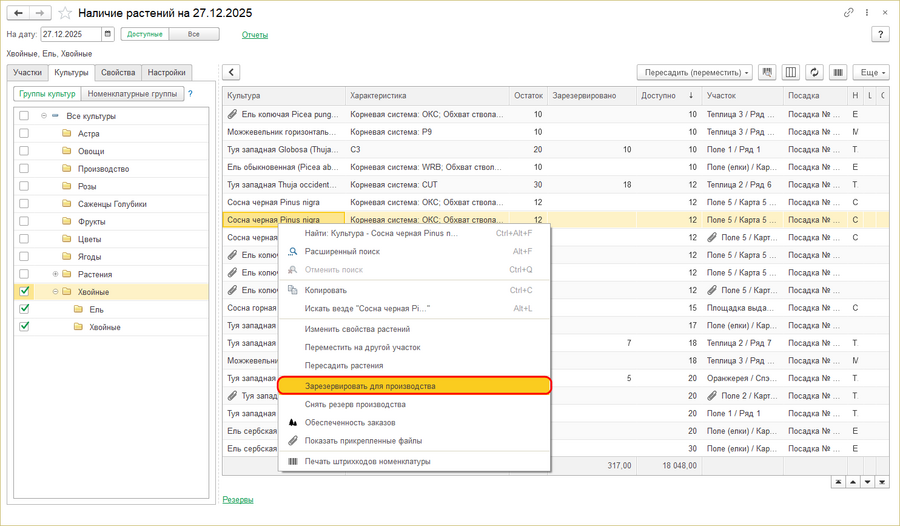Open the calendar picker next to date field
Screen dimensions: 900x526
(108, 34)
